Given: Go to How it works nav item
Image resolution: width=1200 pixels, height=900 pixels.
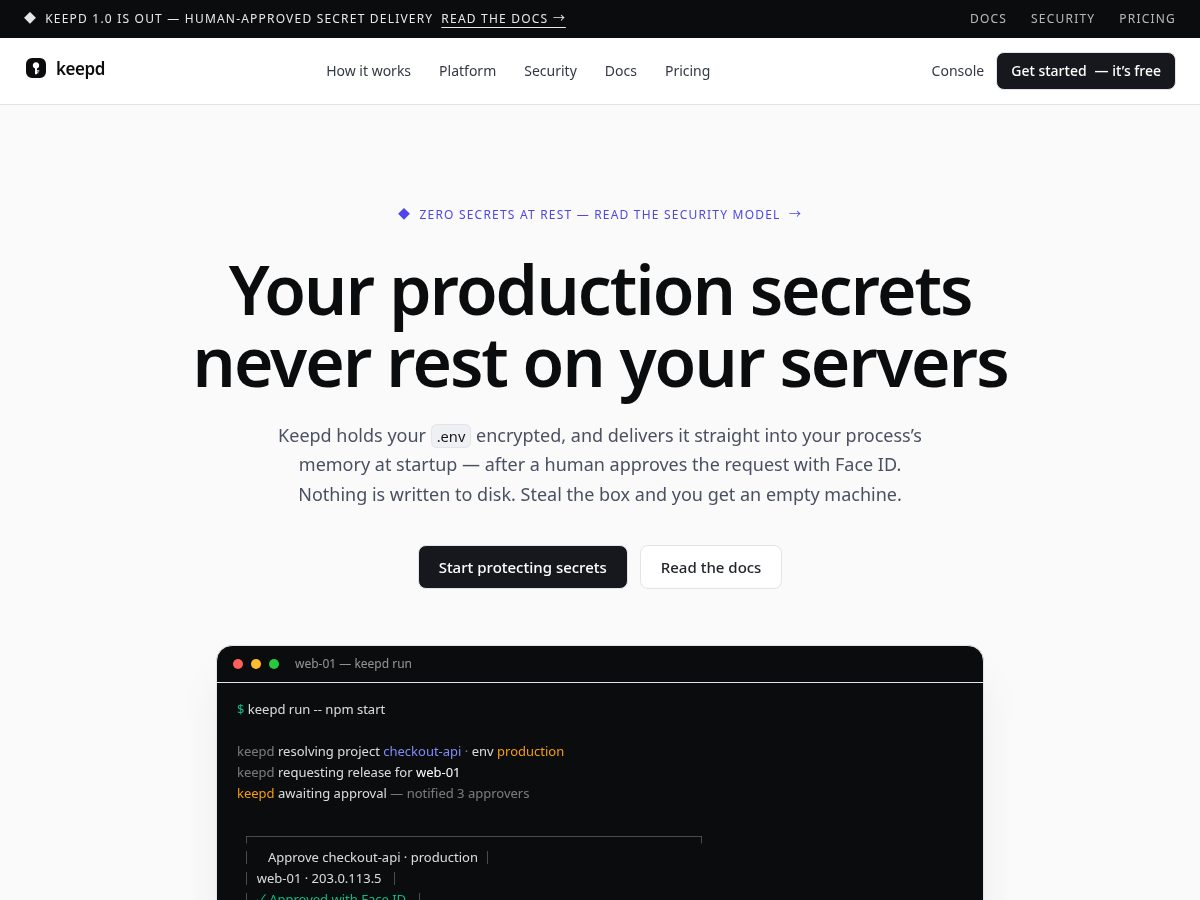Looking at the screenshot, I should [x=368, y=71].
